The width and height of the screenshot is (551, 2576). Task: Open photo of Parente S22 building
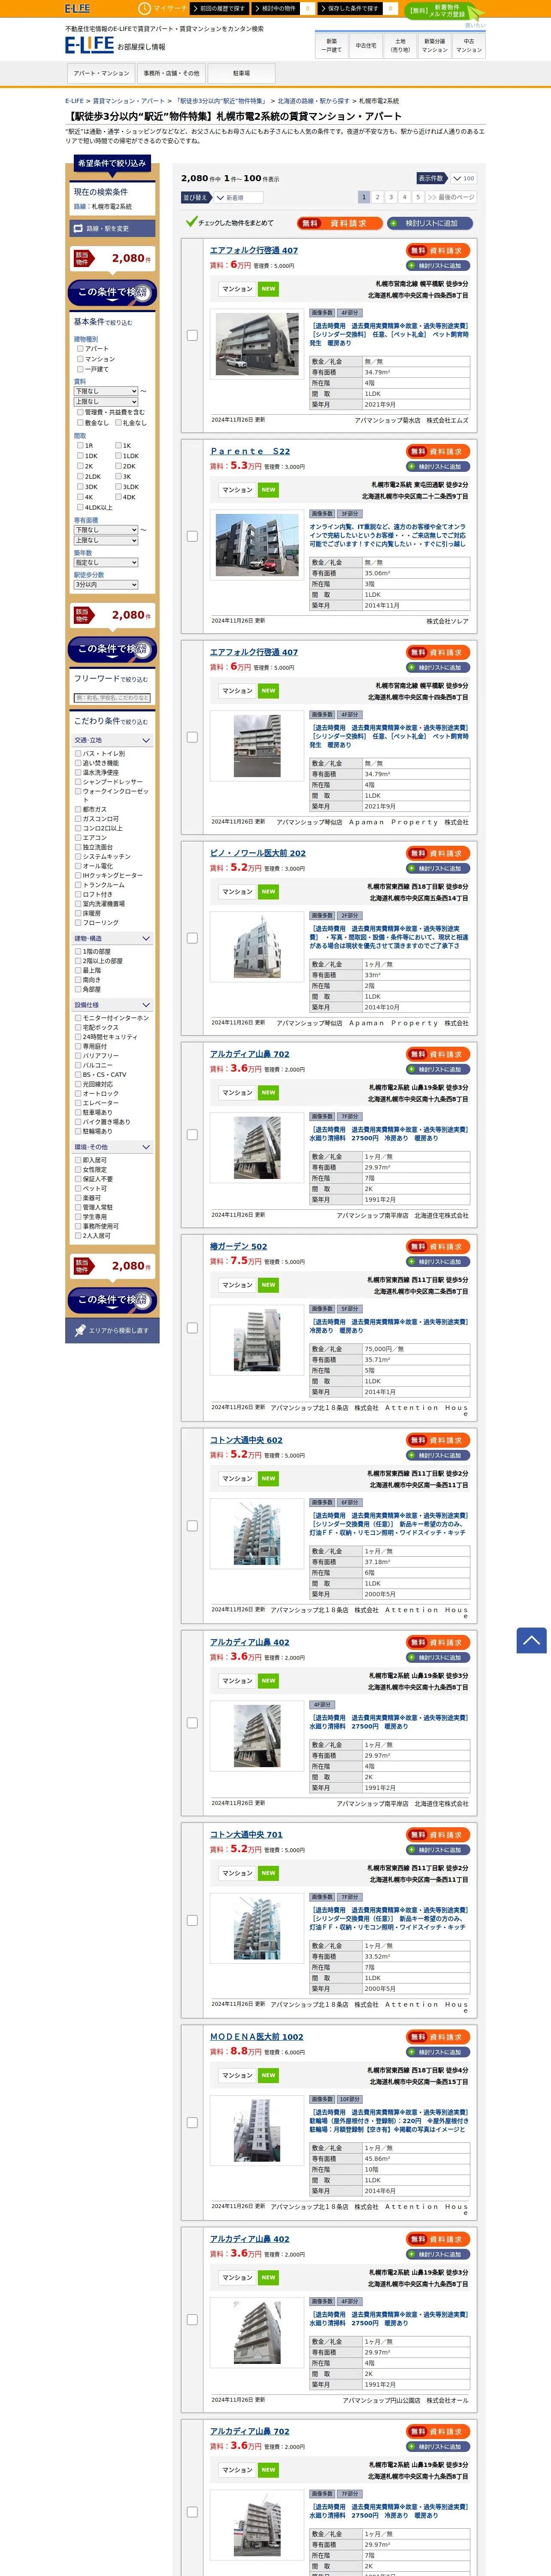(x=257, y=545)
